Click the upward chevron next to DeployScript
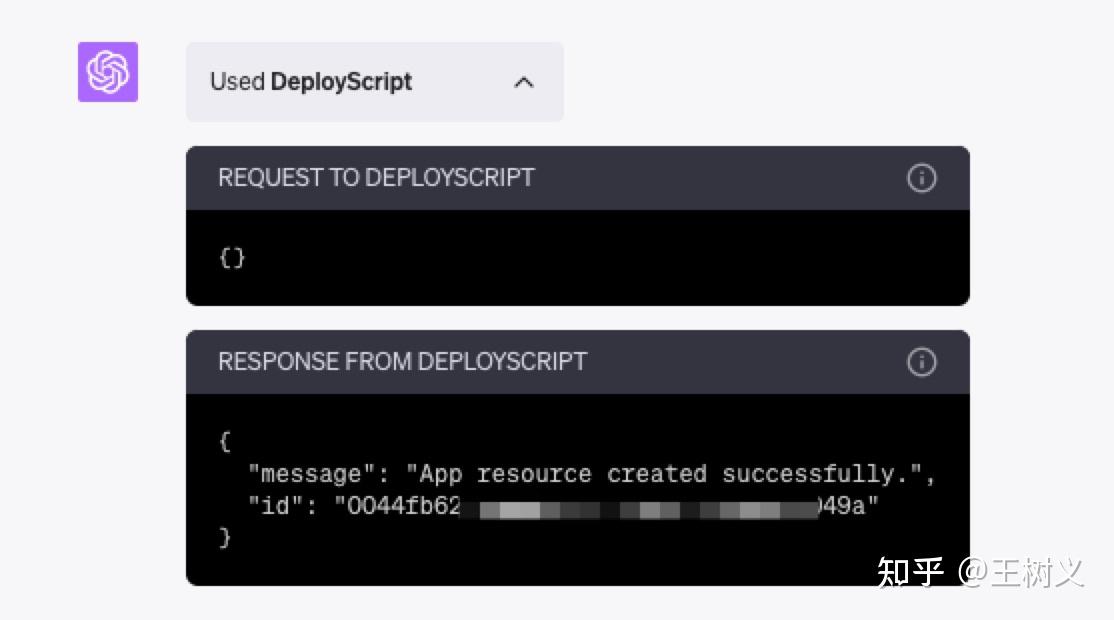The image size is (1114, 620). pyautogui.click(x=524, y=82)
